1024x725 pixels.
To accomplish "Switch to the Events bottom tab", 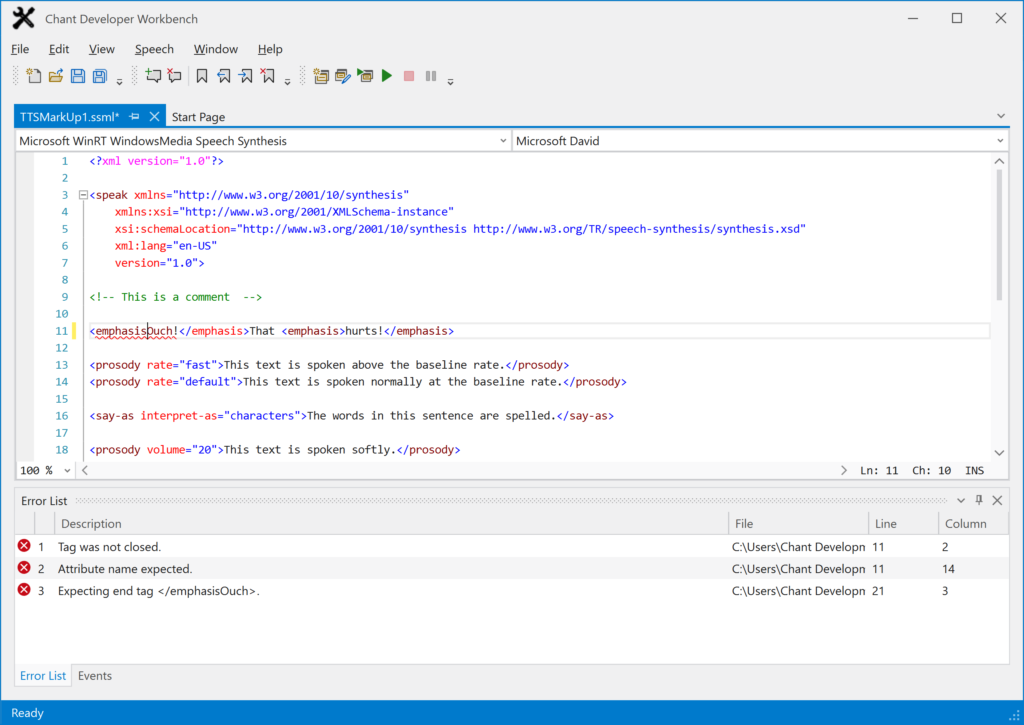I will [x=95, y=676].
